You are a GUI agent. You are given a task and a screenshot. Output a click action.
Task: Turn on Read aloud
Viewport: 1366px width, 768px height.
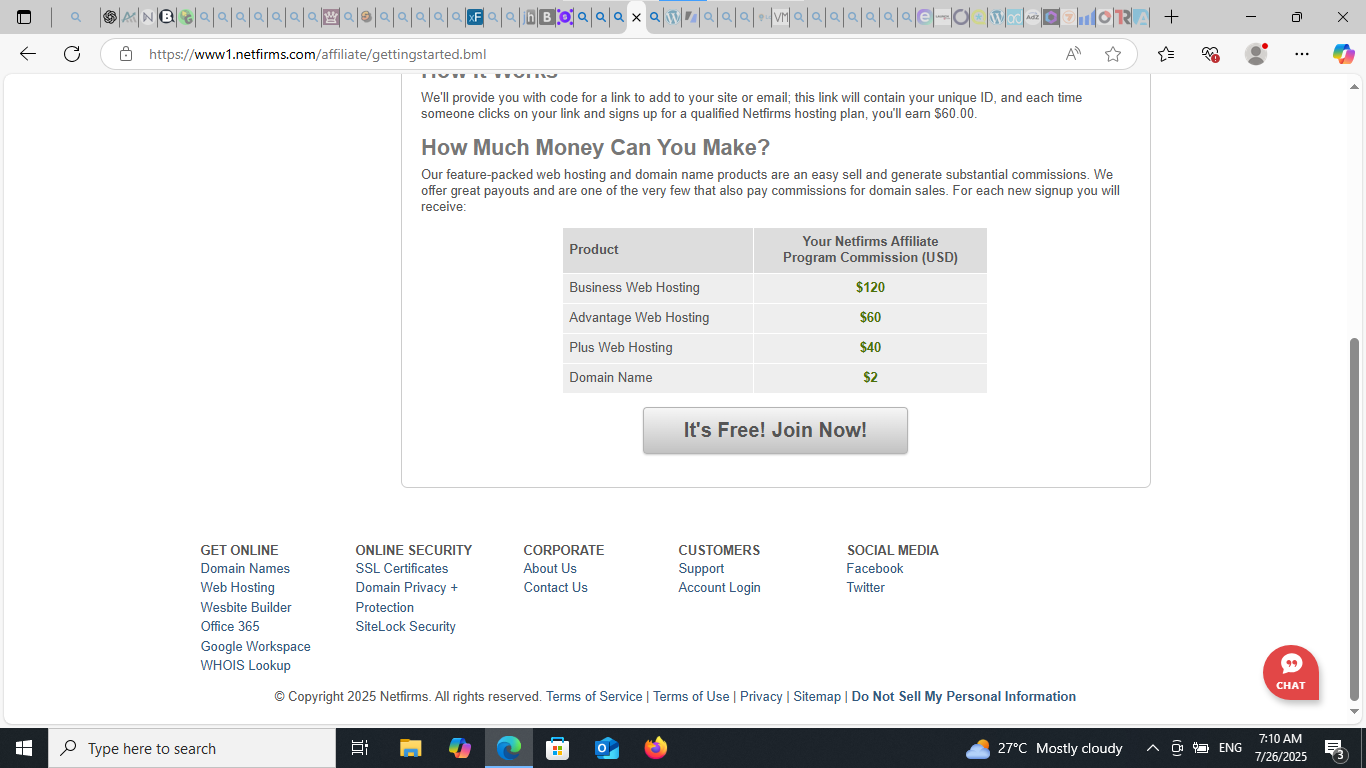click(x=1073, y=54)
